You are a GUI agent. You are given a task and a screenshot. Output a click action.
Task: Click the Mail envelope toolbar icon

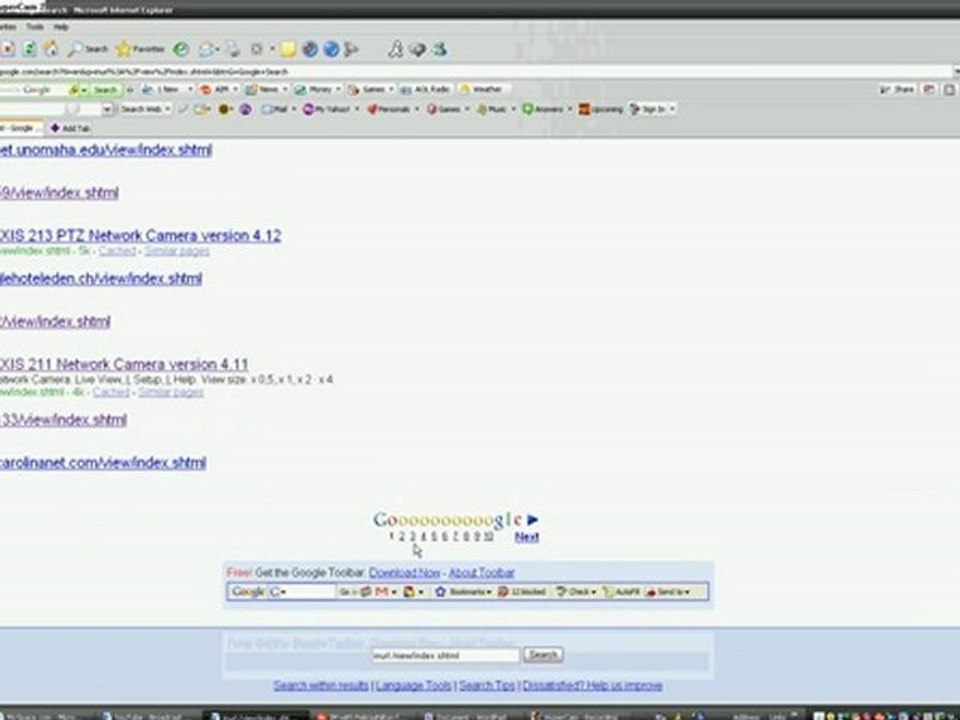pyautogui.click(x=206, y=50)
